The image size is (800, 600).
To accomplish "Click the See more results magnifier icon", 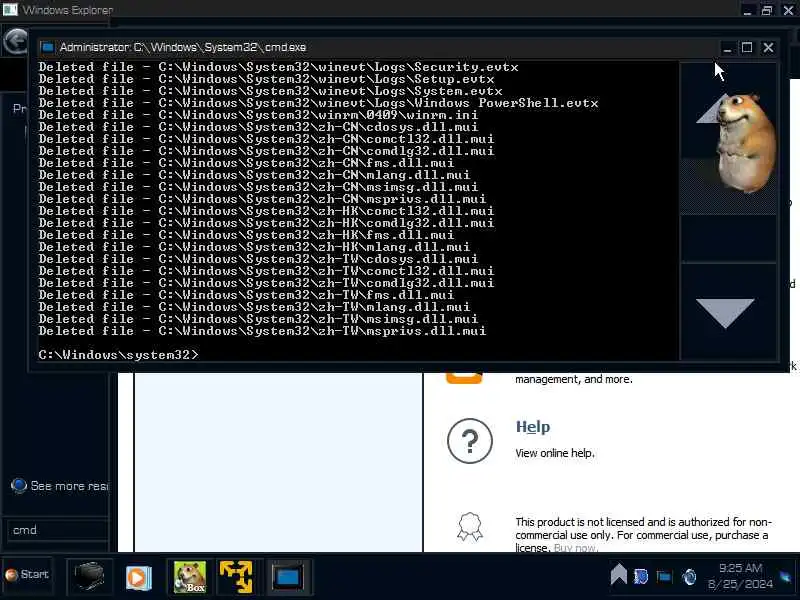I will coord(18,485).
